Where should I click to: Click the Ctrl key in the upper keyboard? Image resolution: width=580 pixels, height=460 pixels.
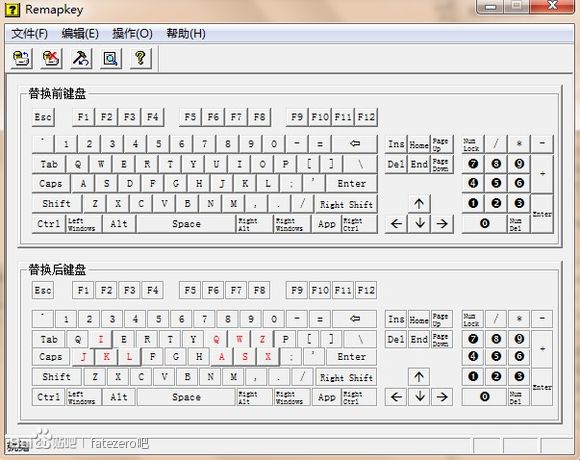(x=49, y=224)
